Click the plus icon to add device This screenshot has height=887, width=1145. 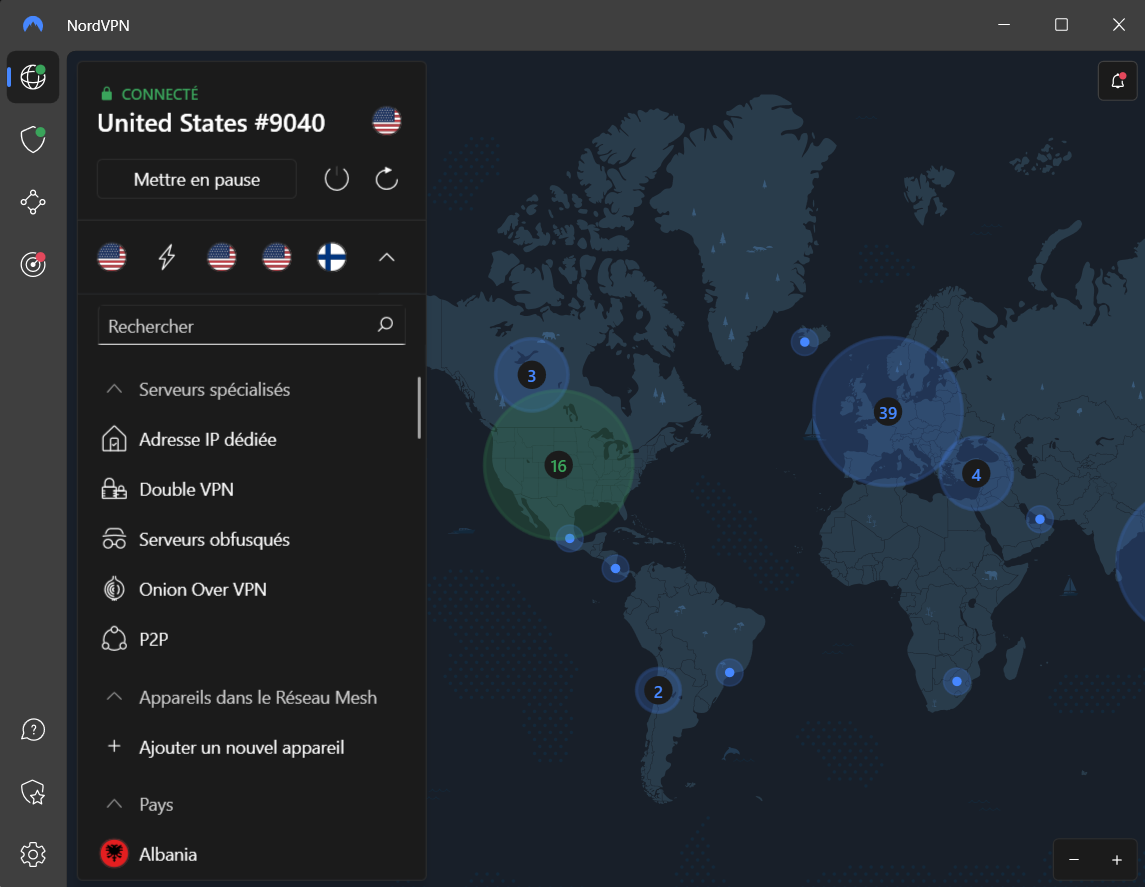point(114,746)
